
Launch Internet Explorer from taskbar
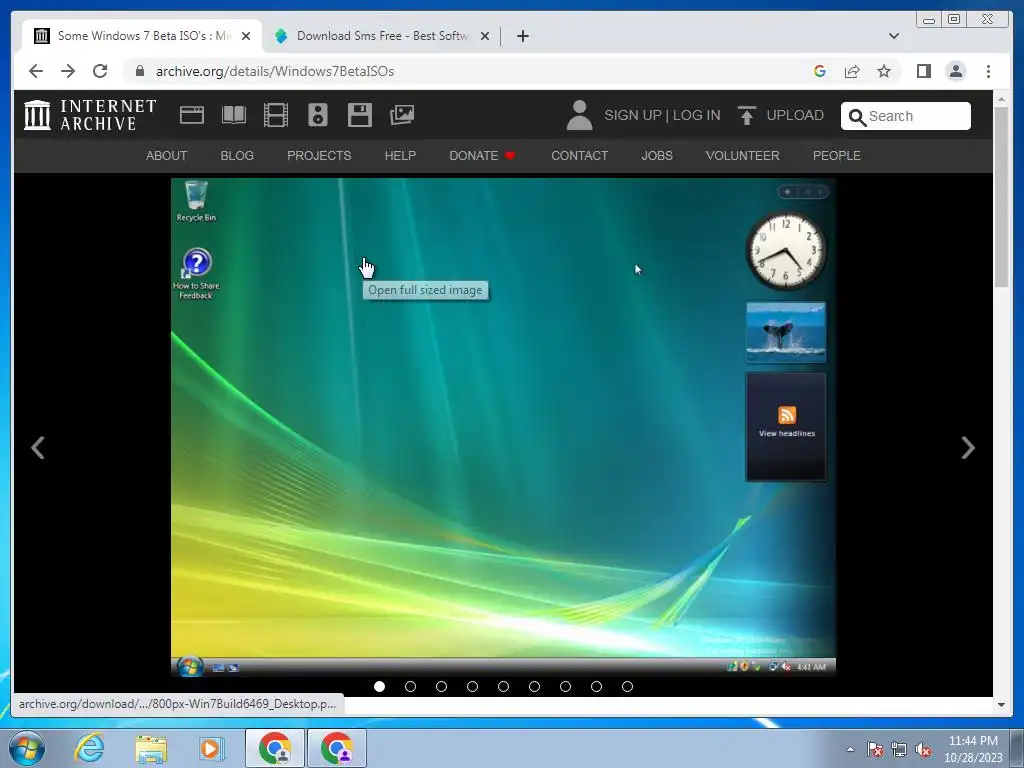89,748
